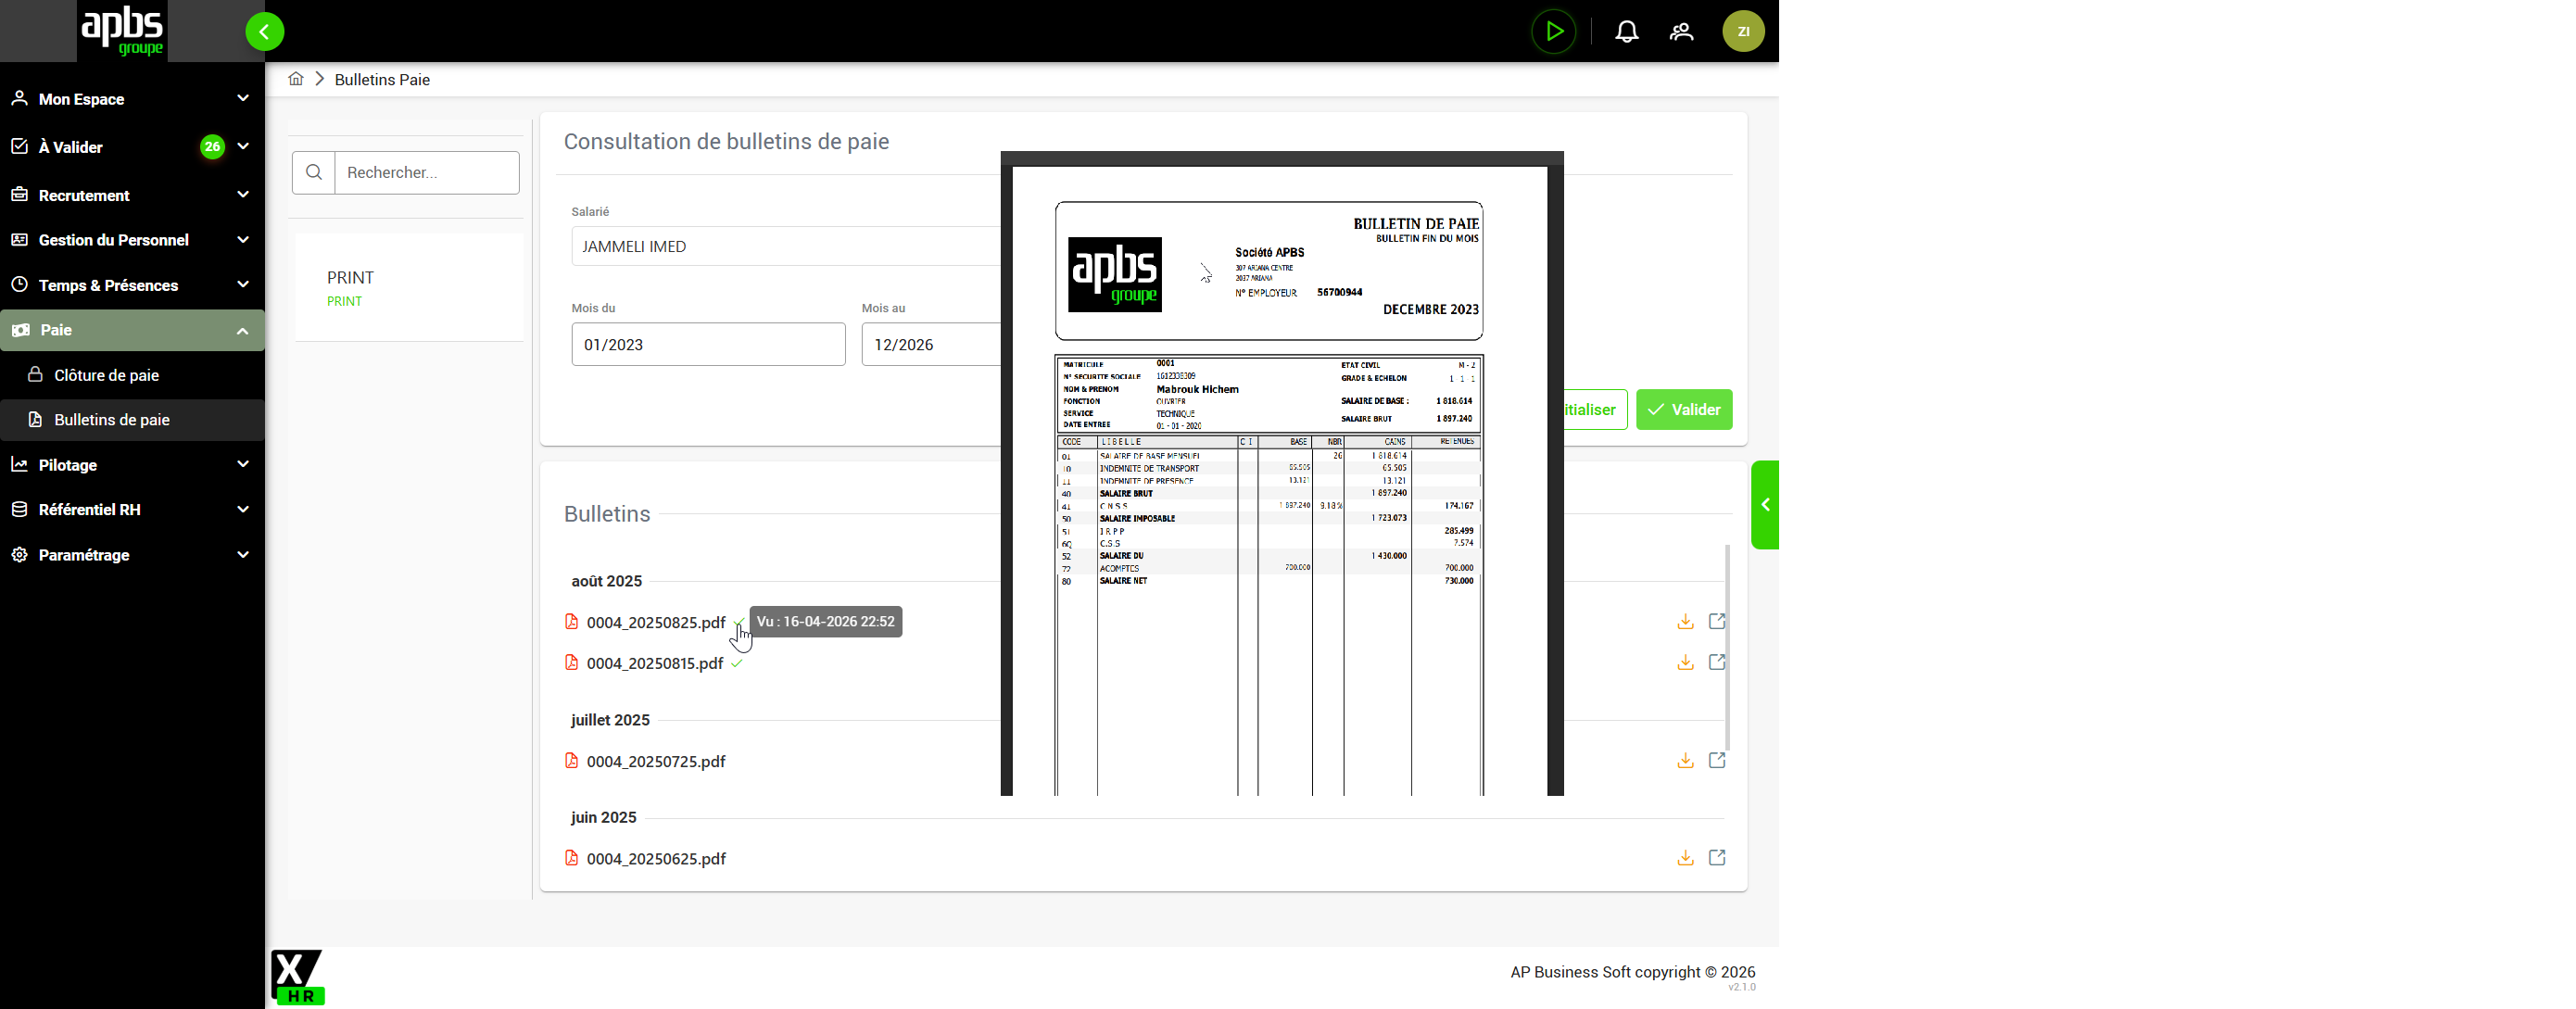2576x1009 pixels.
Task: Click the 26 badge on À Valider
Action: click(212, 147)
